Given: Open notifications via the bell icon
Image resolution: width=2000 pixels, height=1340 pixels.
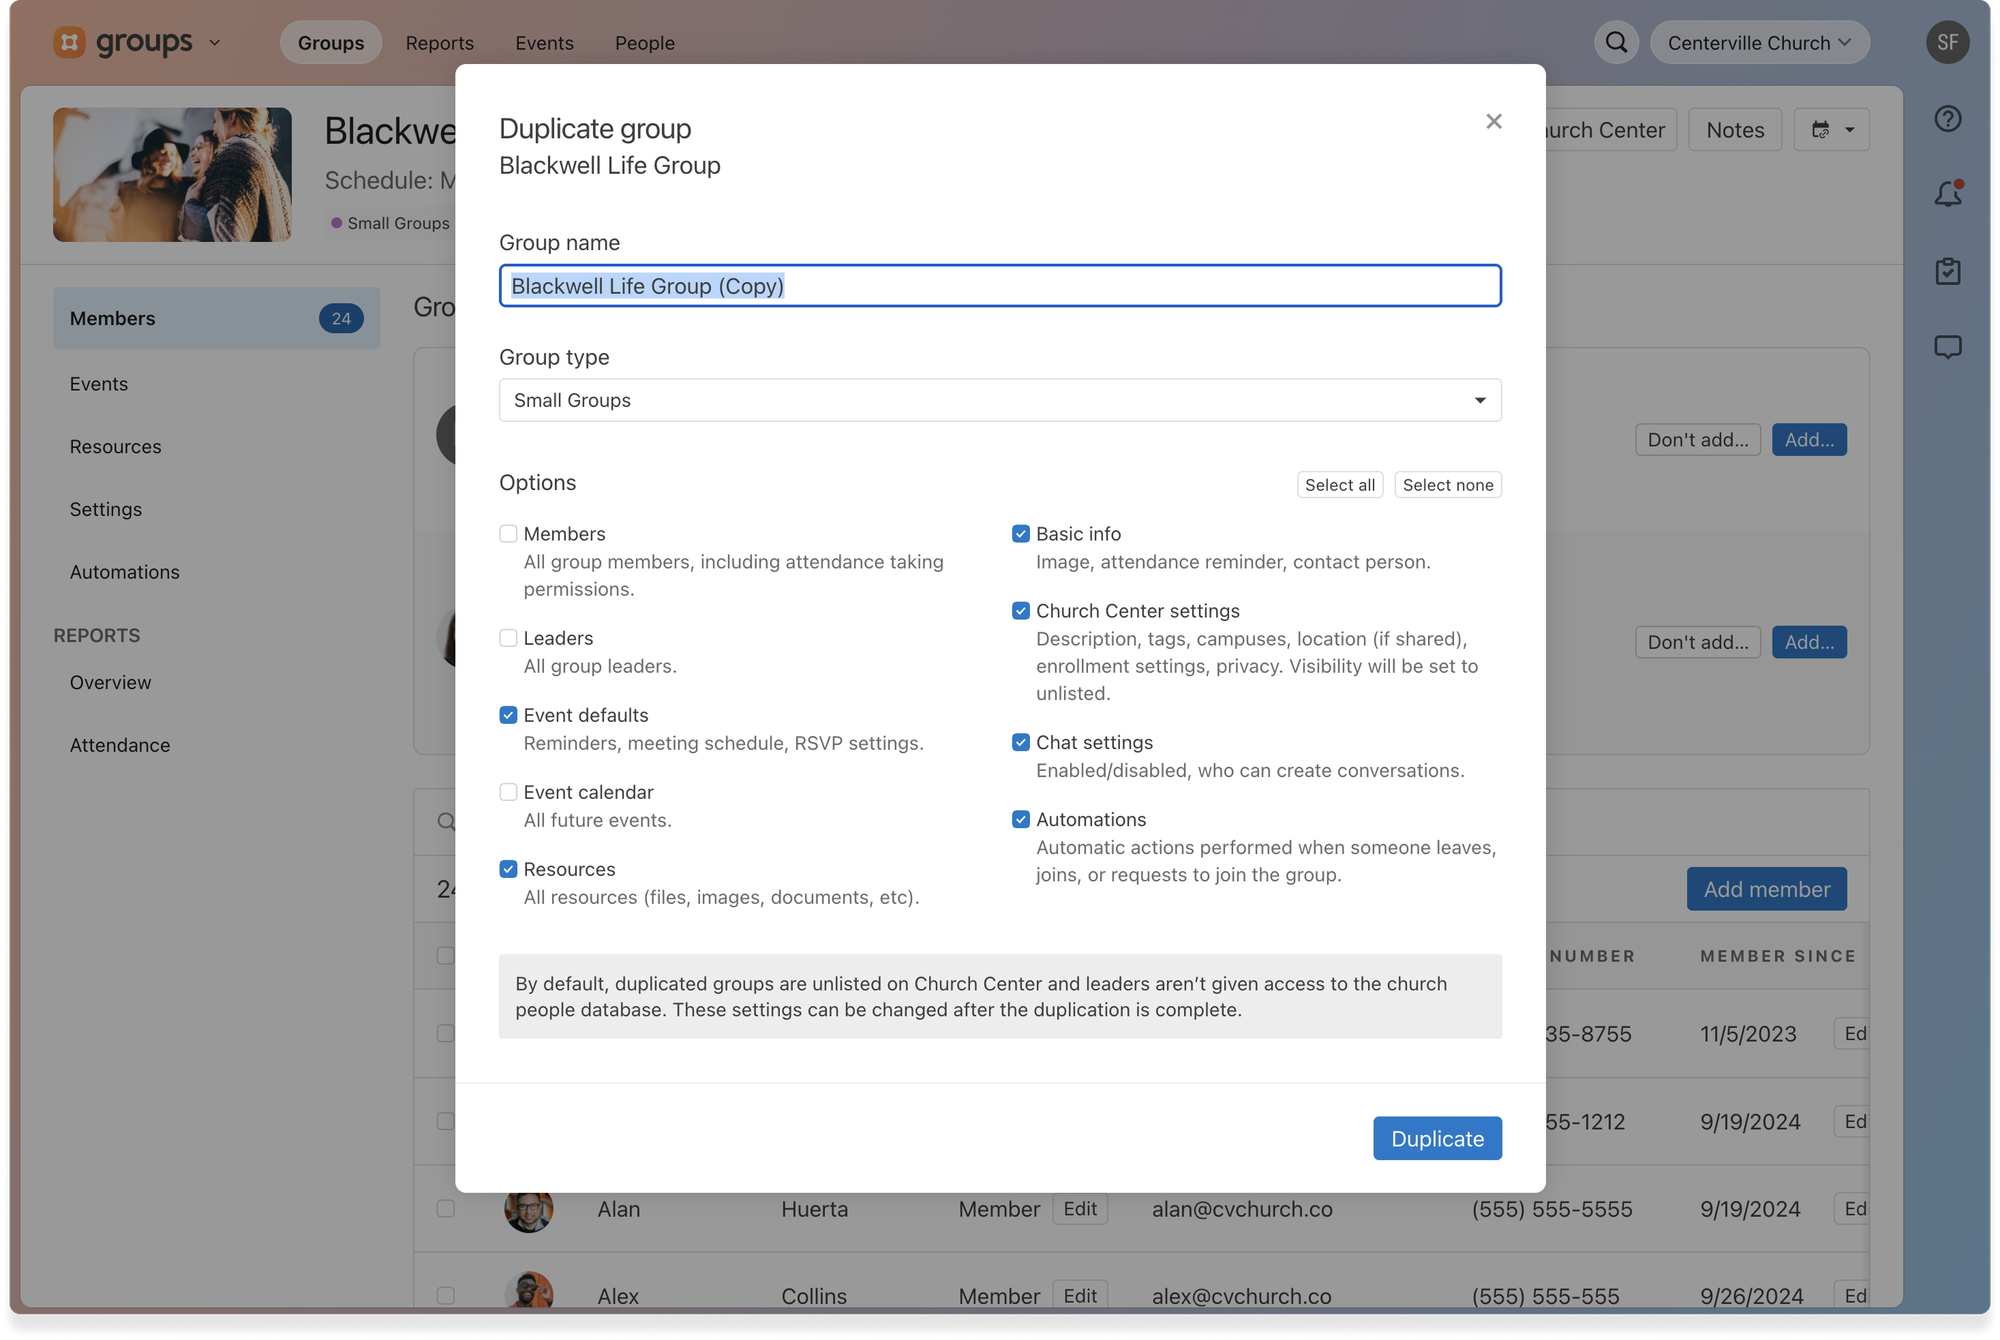Looking at the screenshot, I should [x=1948, y=195].
